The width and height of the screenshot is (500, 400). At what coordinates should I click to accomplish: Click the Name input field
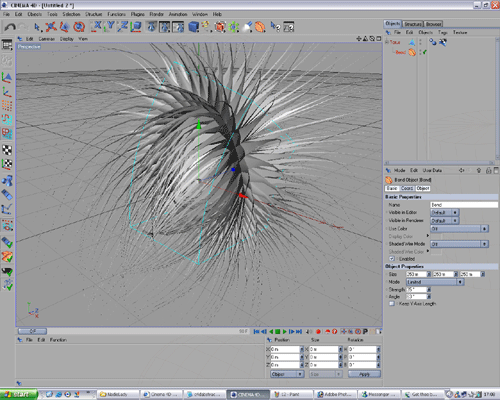pyautogui.click(x=464, y=205)
